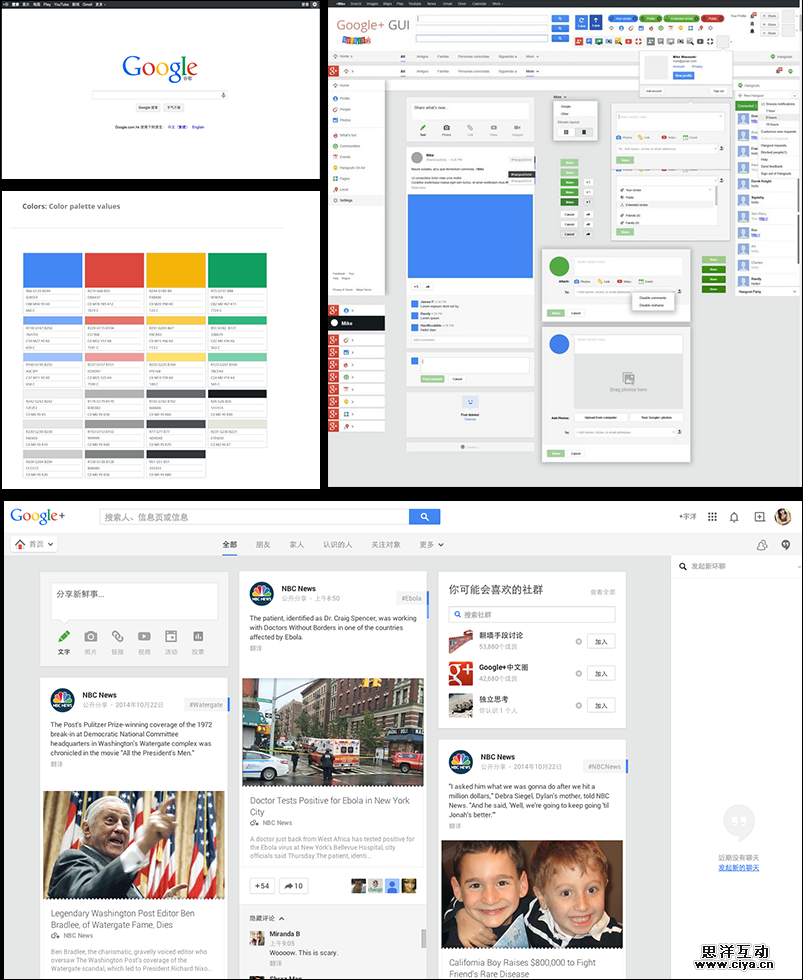The height and width of the screenshot is (980, 803).
Task: Click the +54 button on the Ebola post
Action: pos(262,886)
